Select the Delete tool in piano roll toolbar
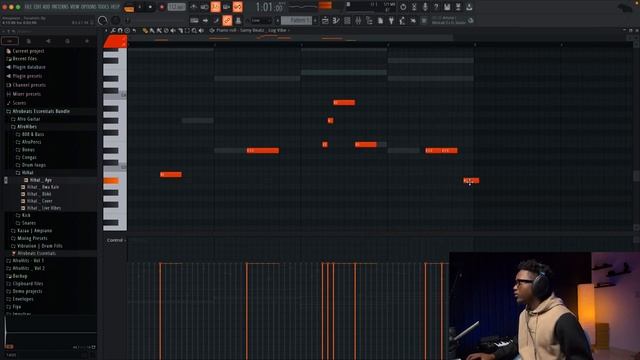Viewport: 640px width, 360px height. click(x=166, y=31)
